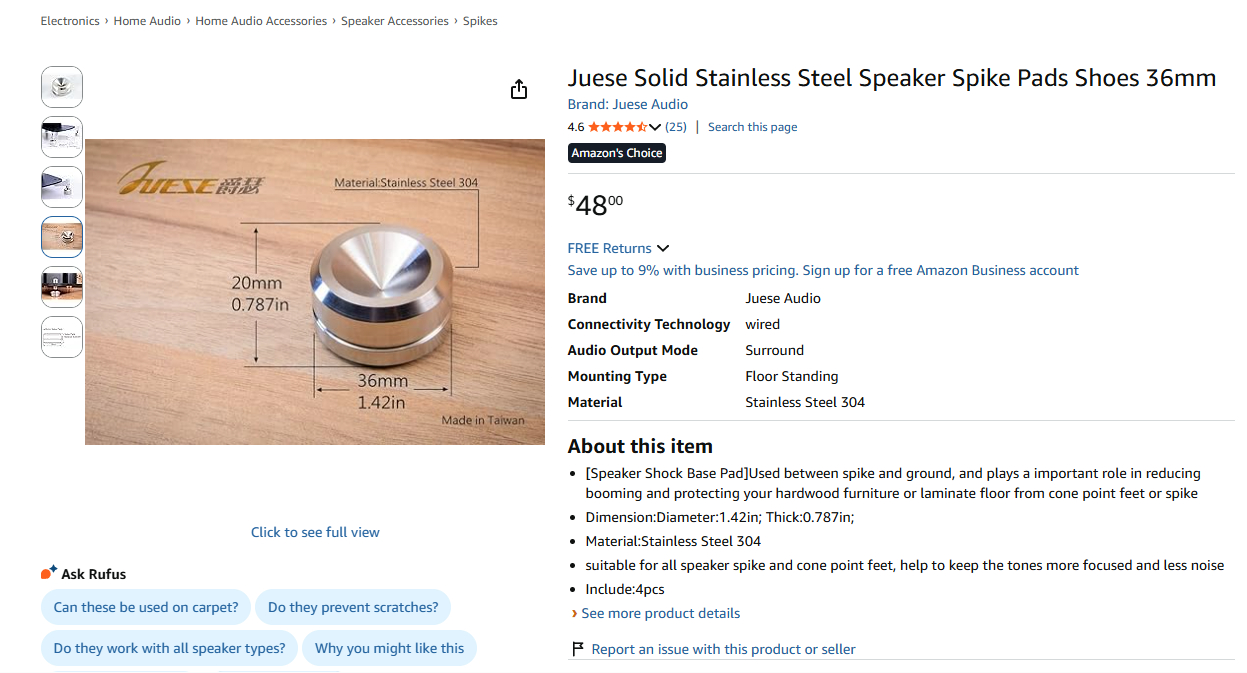Ask Rufus: Can these be used on carpet?
This screenshot has height=673, width=1247.
point(146,607)
